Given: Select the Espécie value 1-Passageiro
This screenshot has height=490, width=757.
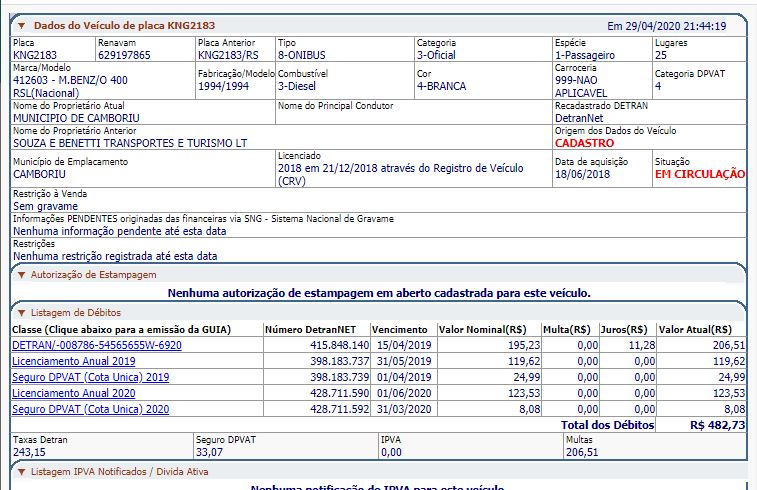Looking at the screenshot, I should tap(585, 55).
